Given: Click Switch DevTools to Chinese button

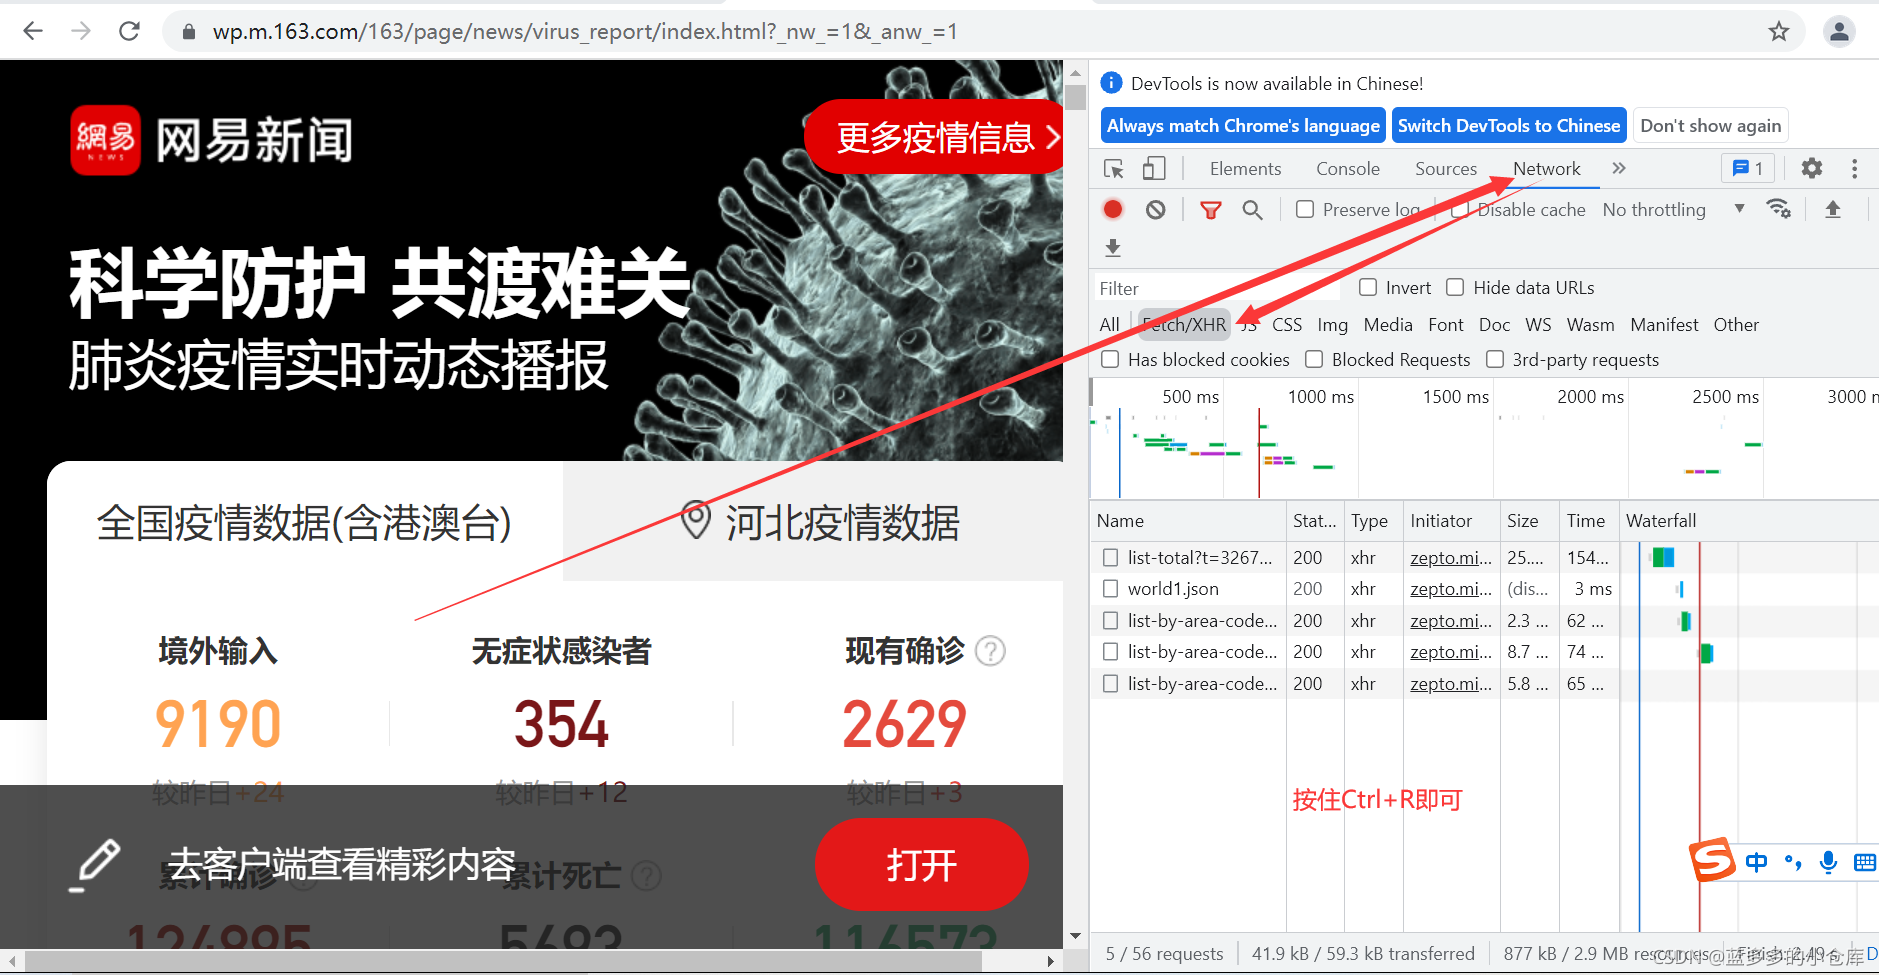Looking at the screenshot, I should [x=1509, y=125].
